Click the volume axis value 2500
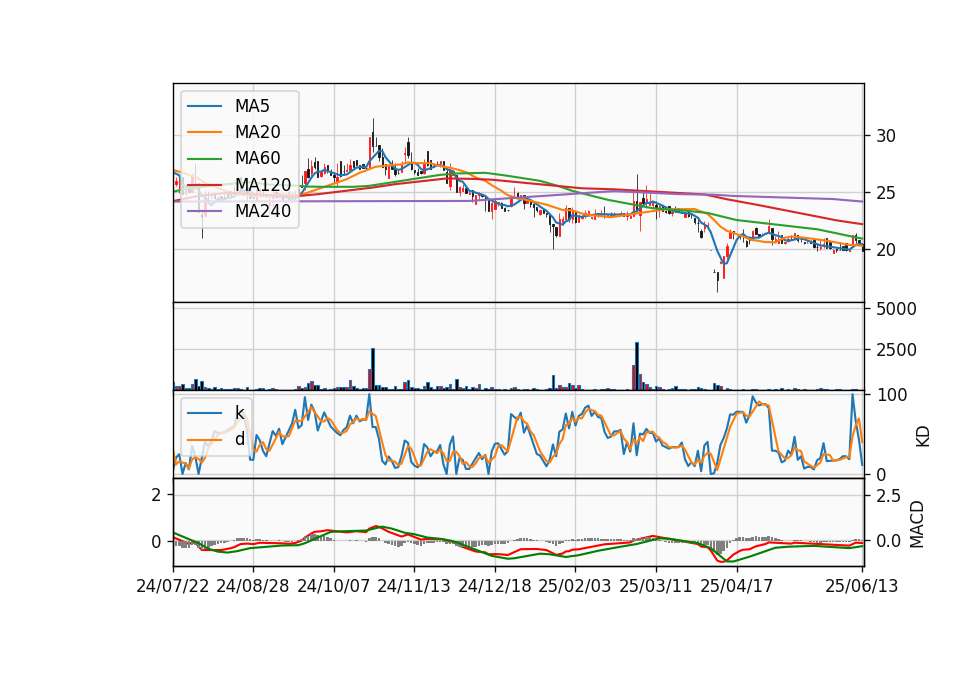Viewport: 960px width, 690px height. click(x=896, y=350)
